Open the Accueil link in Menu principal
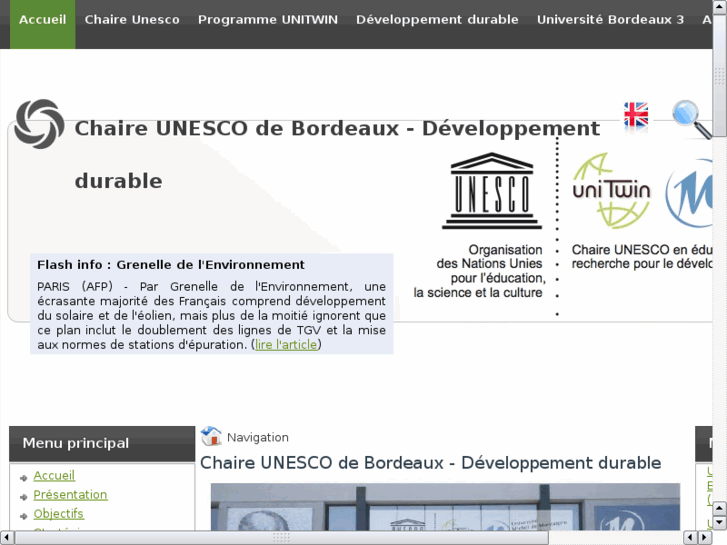This screenshot has width=727, height=545. (54, 476)
